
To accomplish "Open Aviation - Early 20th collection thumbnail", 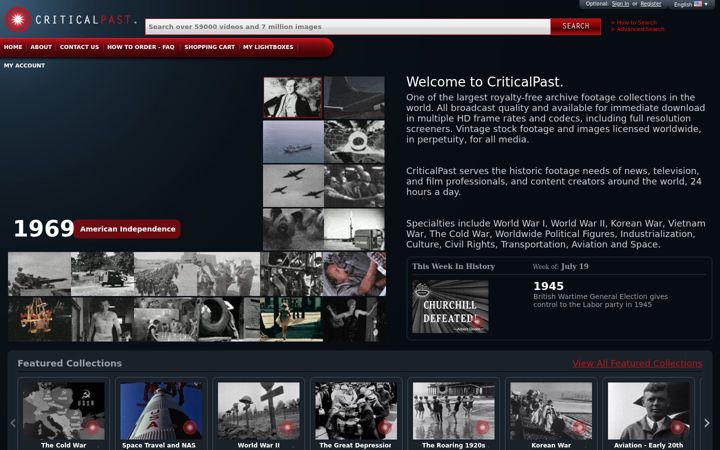I will [648, 411].
